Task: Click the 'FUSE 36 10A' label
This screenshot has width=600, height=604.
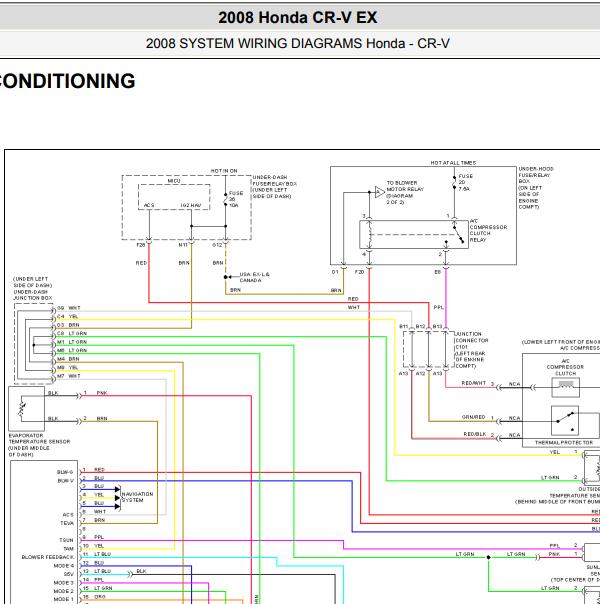Action: [x=236, y=199]
